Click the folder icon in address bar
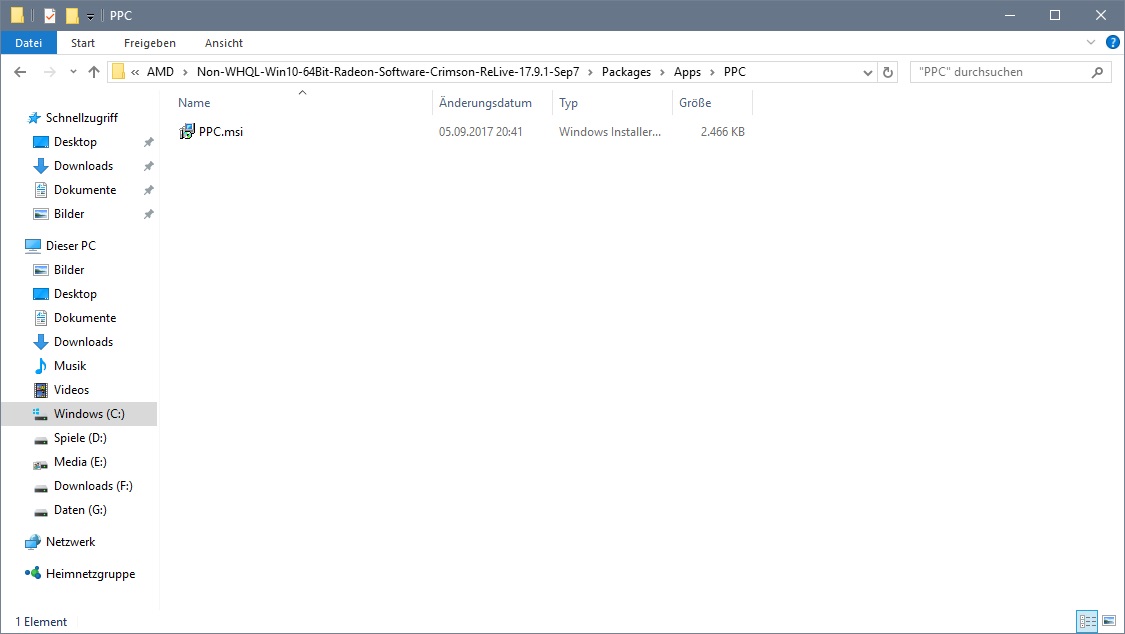Image resolution: width=1125 pixels, height=634 pixels. pyautogui.click(x=118, y=72)
